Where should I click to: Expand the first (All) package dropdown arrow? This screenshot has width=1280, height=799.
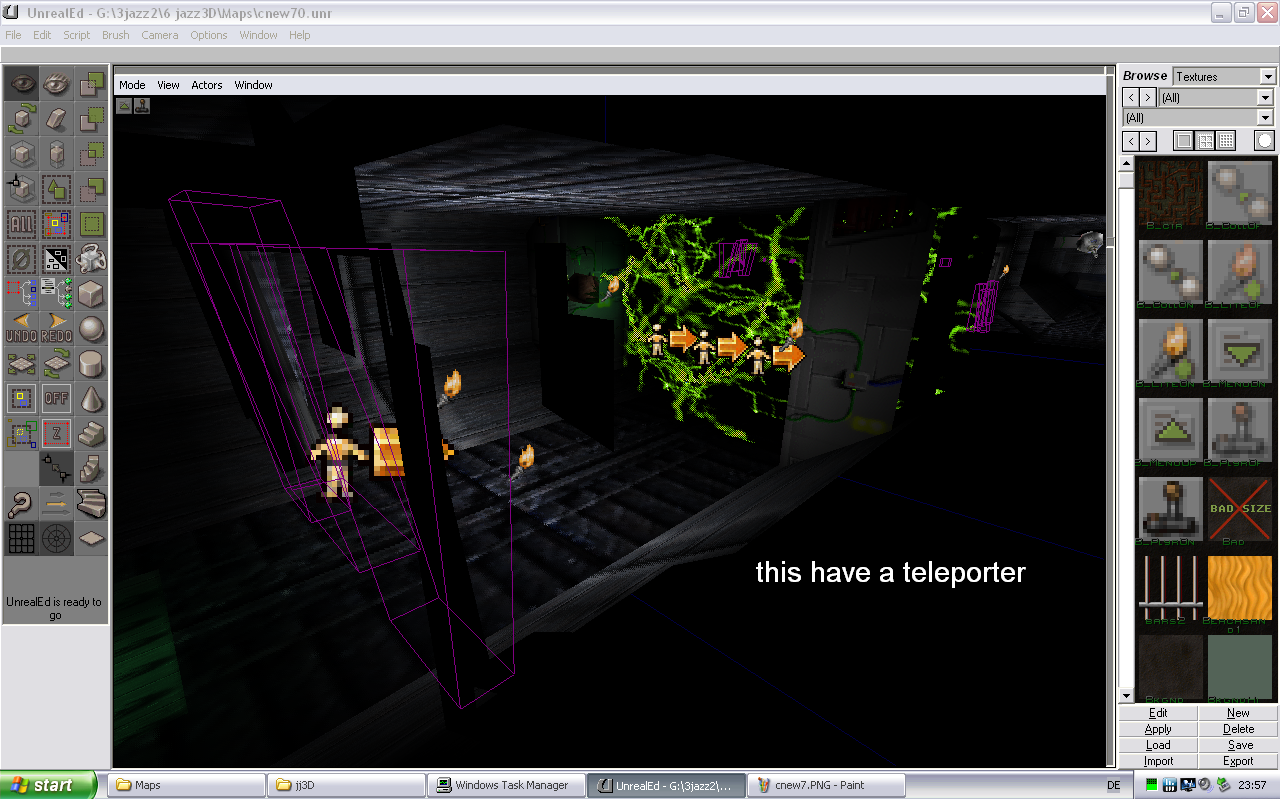[1265, 98]
